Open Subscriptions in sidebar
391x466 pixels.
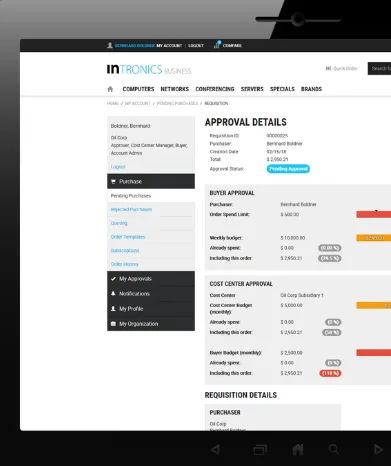[125, 250]
